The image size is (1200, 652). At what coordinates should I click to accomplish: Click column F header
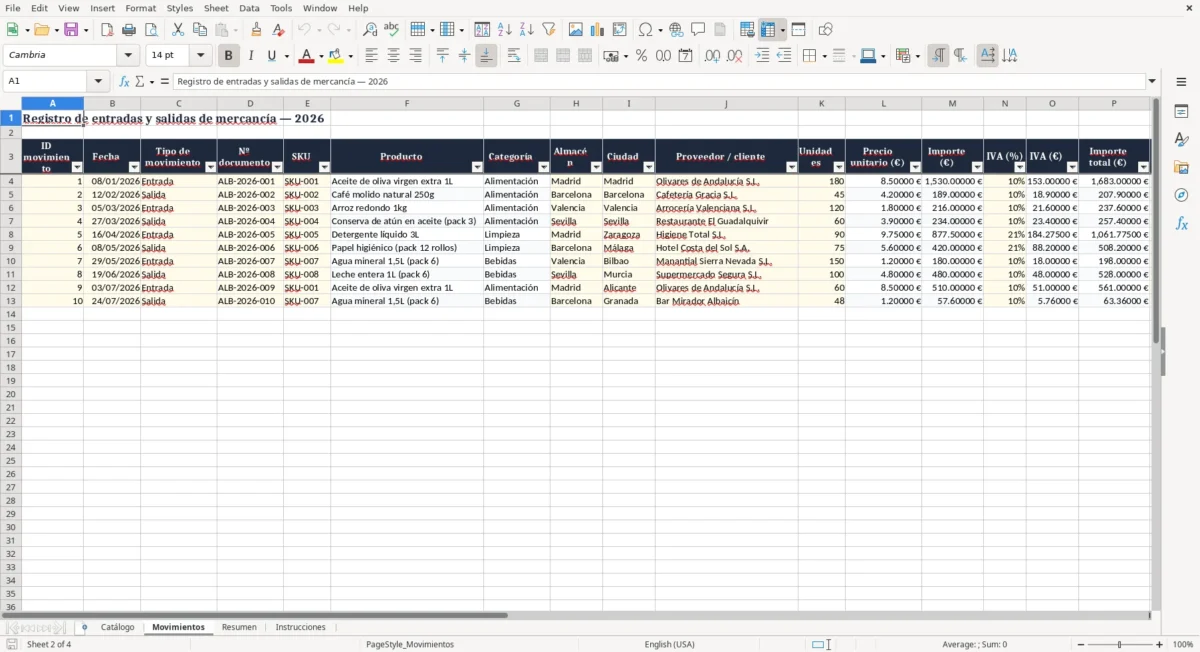click(407, 103)
